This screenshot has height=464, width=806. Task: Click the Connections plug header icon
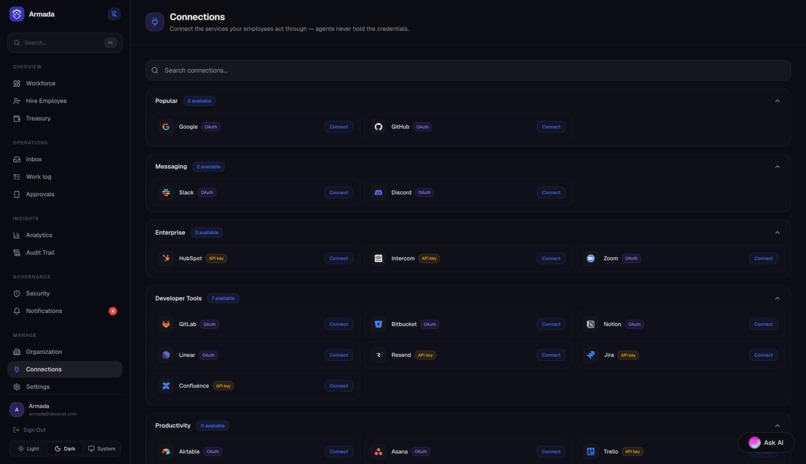[x=154, y=22]
